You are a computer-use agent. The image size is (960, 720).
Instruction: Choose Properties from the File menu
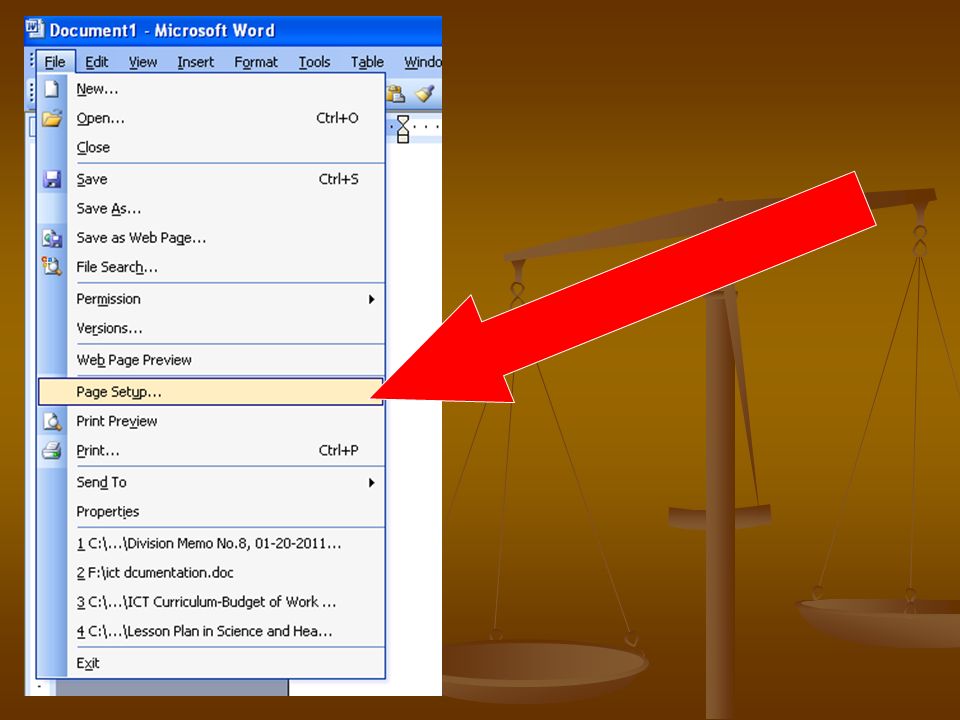coord(211,512)
